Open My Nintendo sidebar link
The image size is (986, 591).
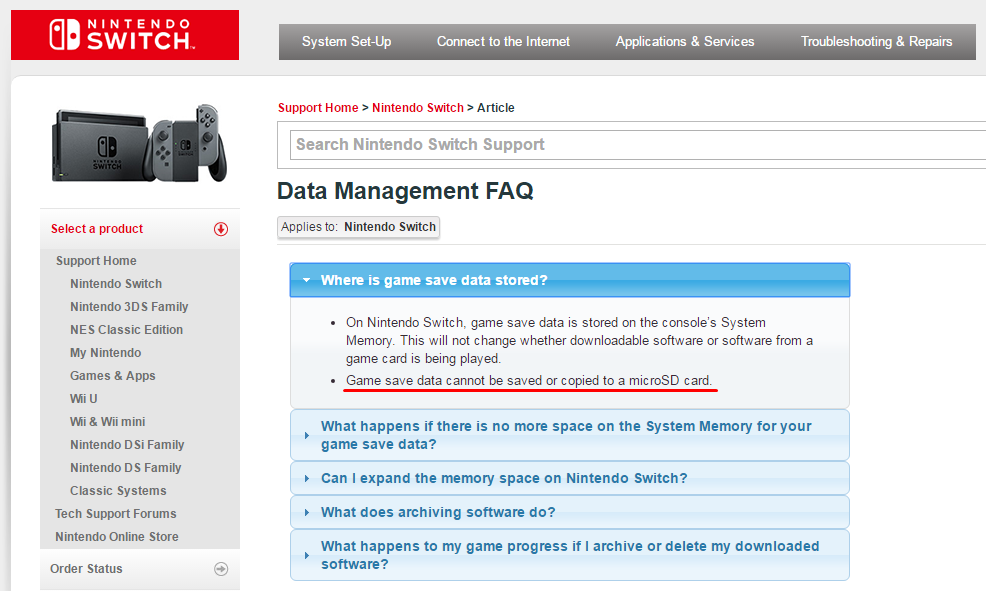106,353
